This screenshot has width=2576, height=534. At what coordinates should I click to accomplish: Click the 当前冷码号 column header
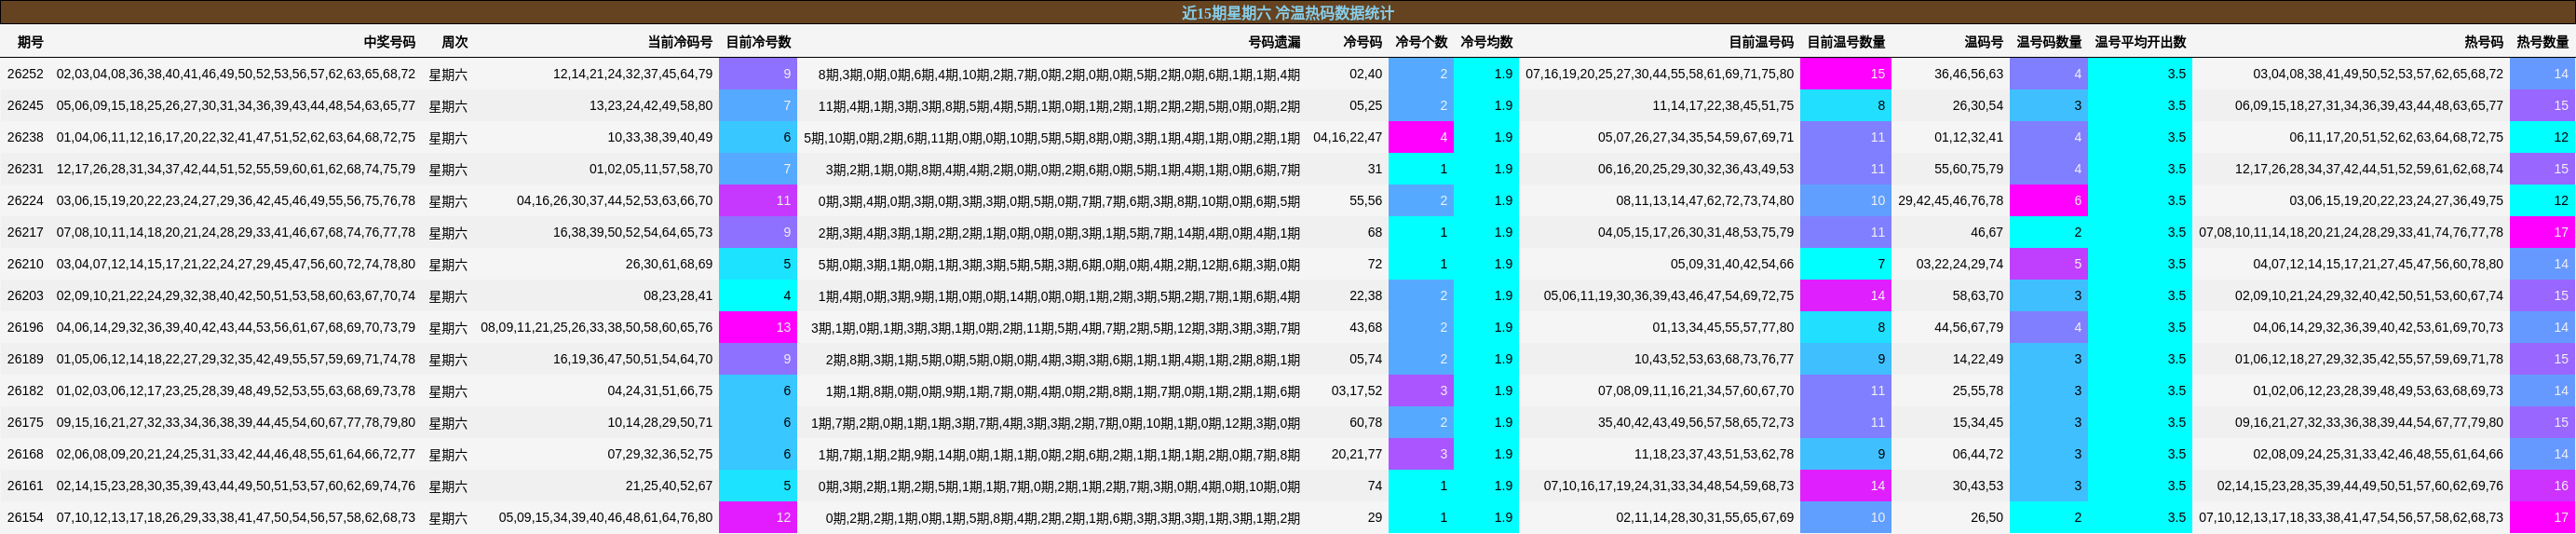680,42
